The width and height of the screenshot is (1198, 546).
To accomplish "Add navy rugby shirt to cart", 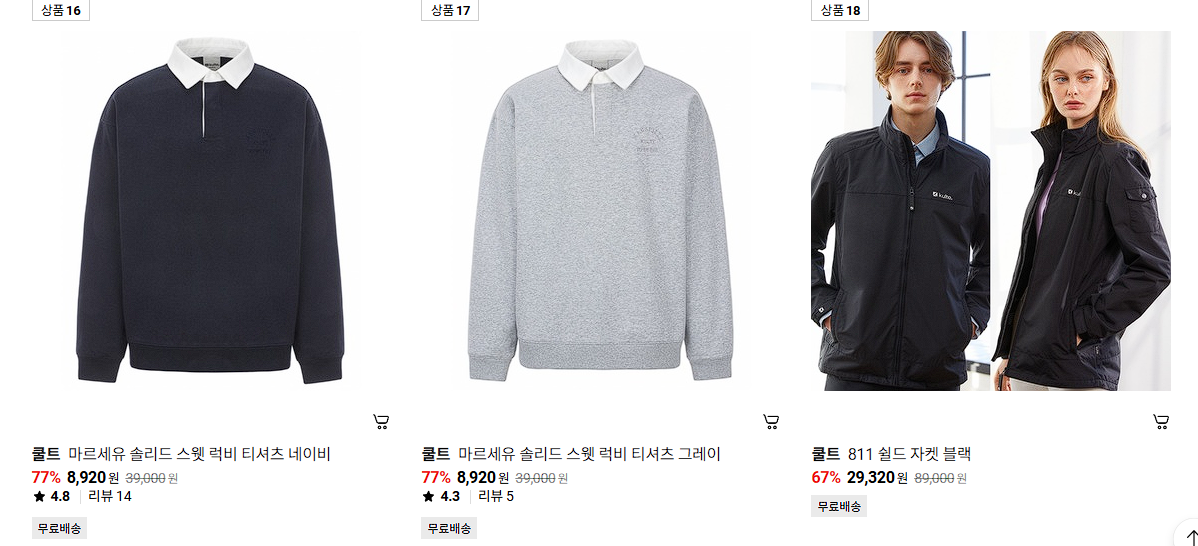I will [381, 422].
